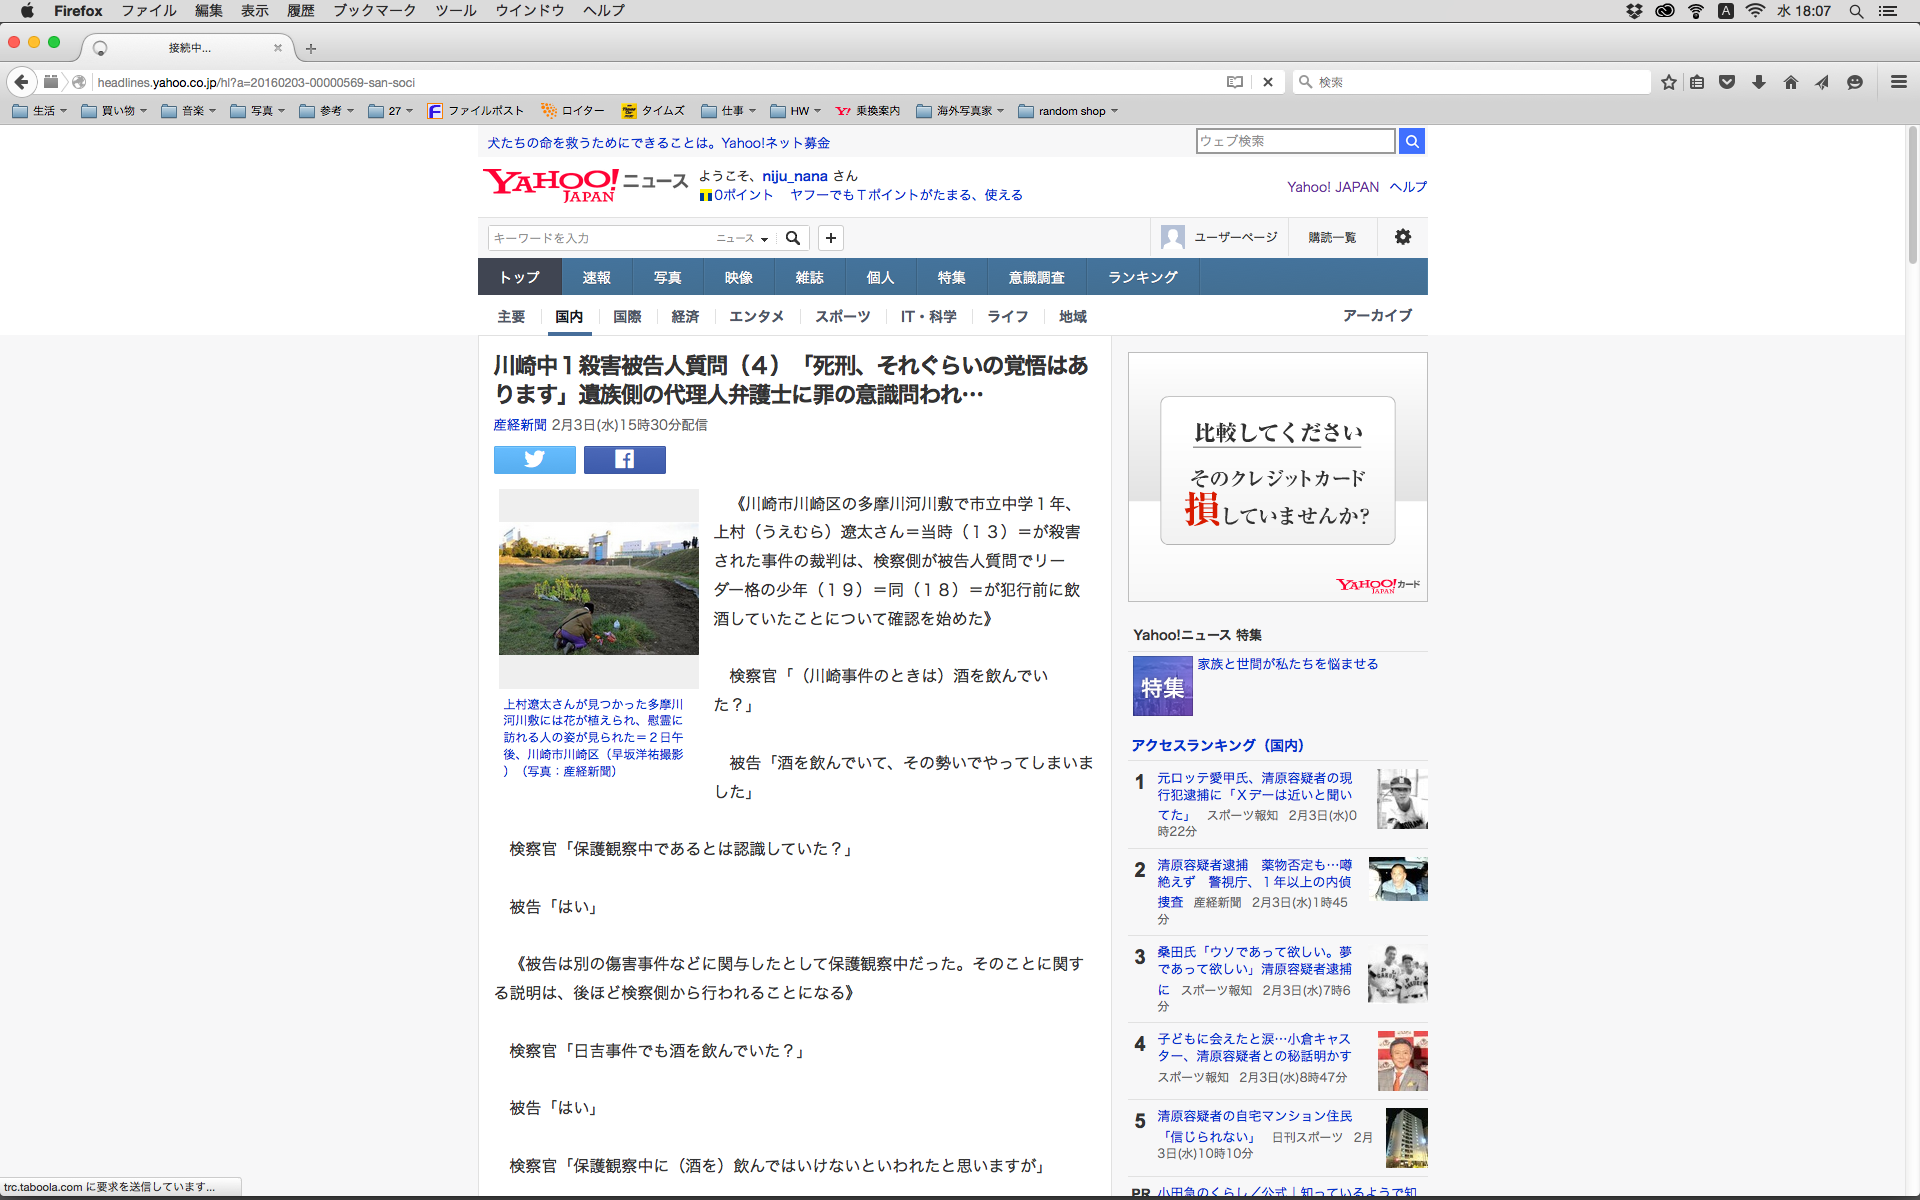Open the Firefox hamburger menu

[x=1898, y=82]
